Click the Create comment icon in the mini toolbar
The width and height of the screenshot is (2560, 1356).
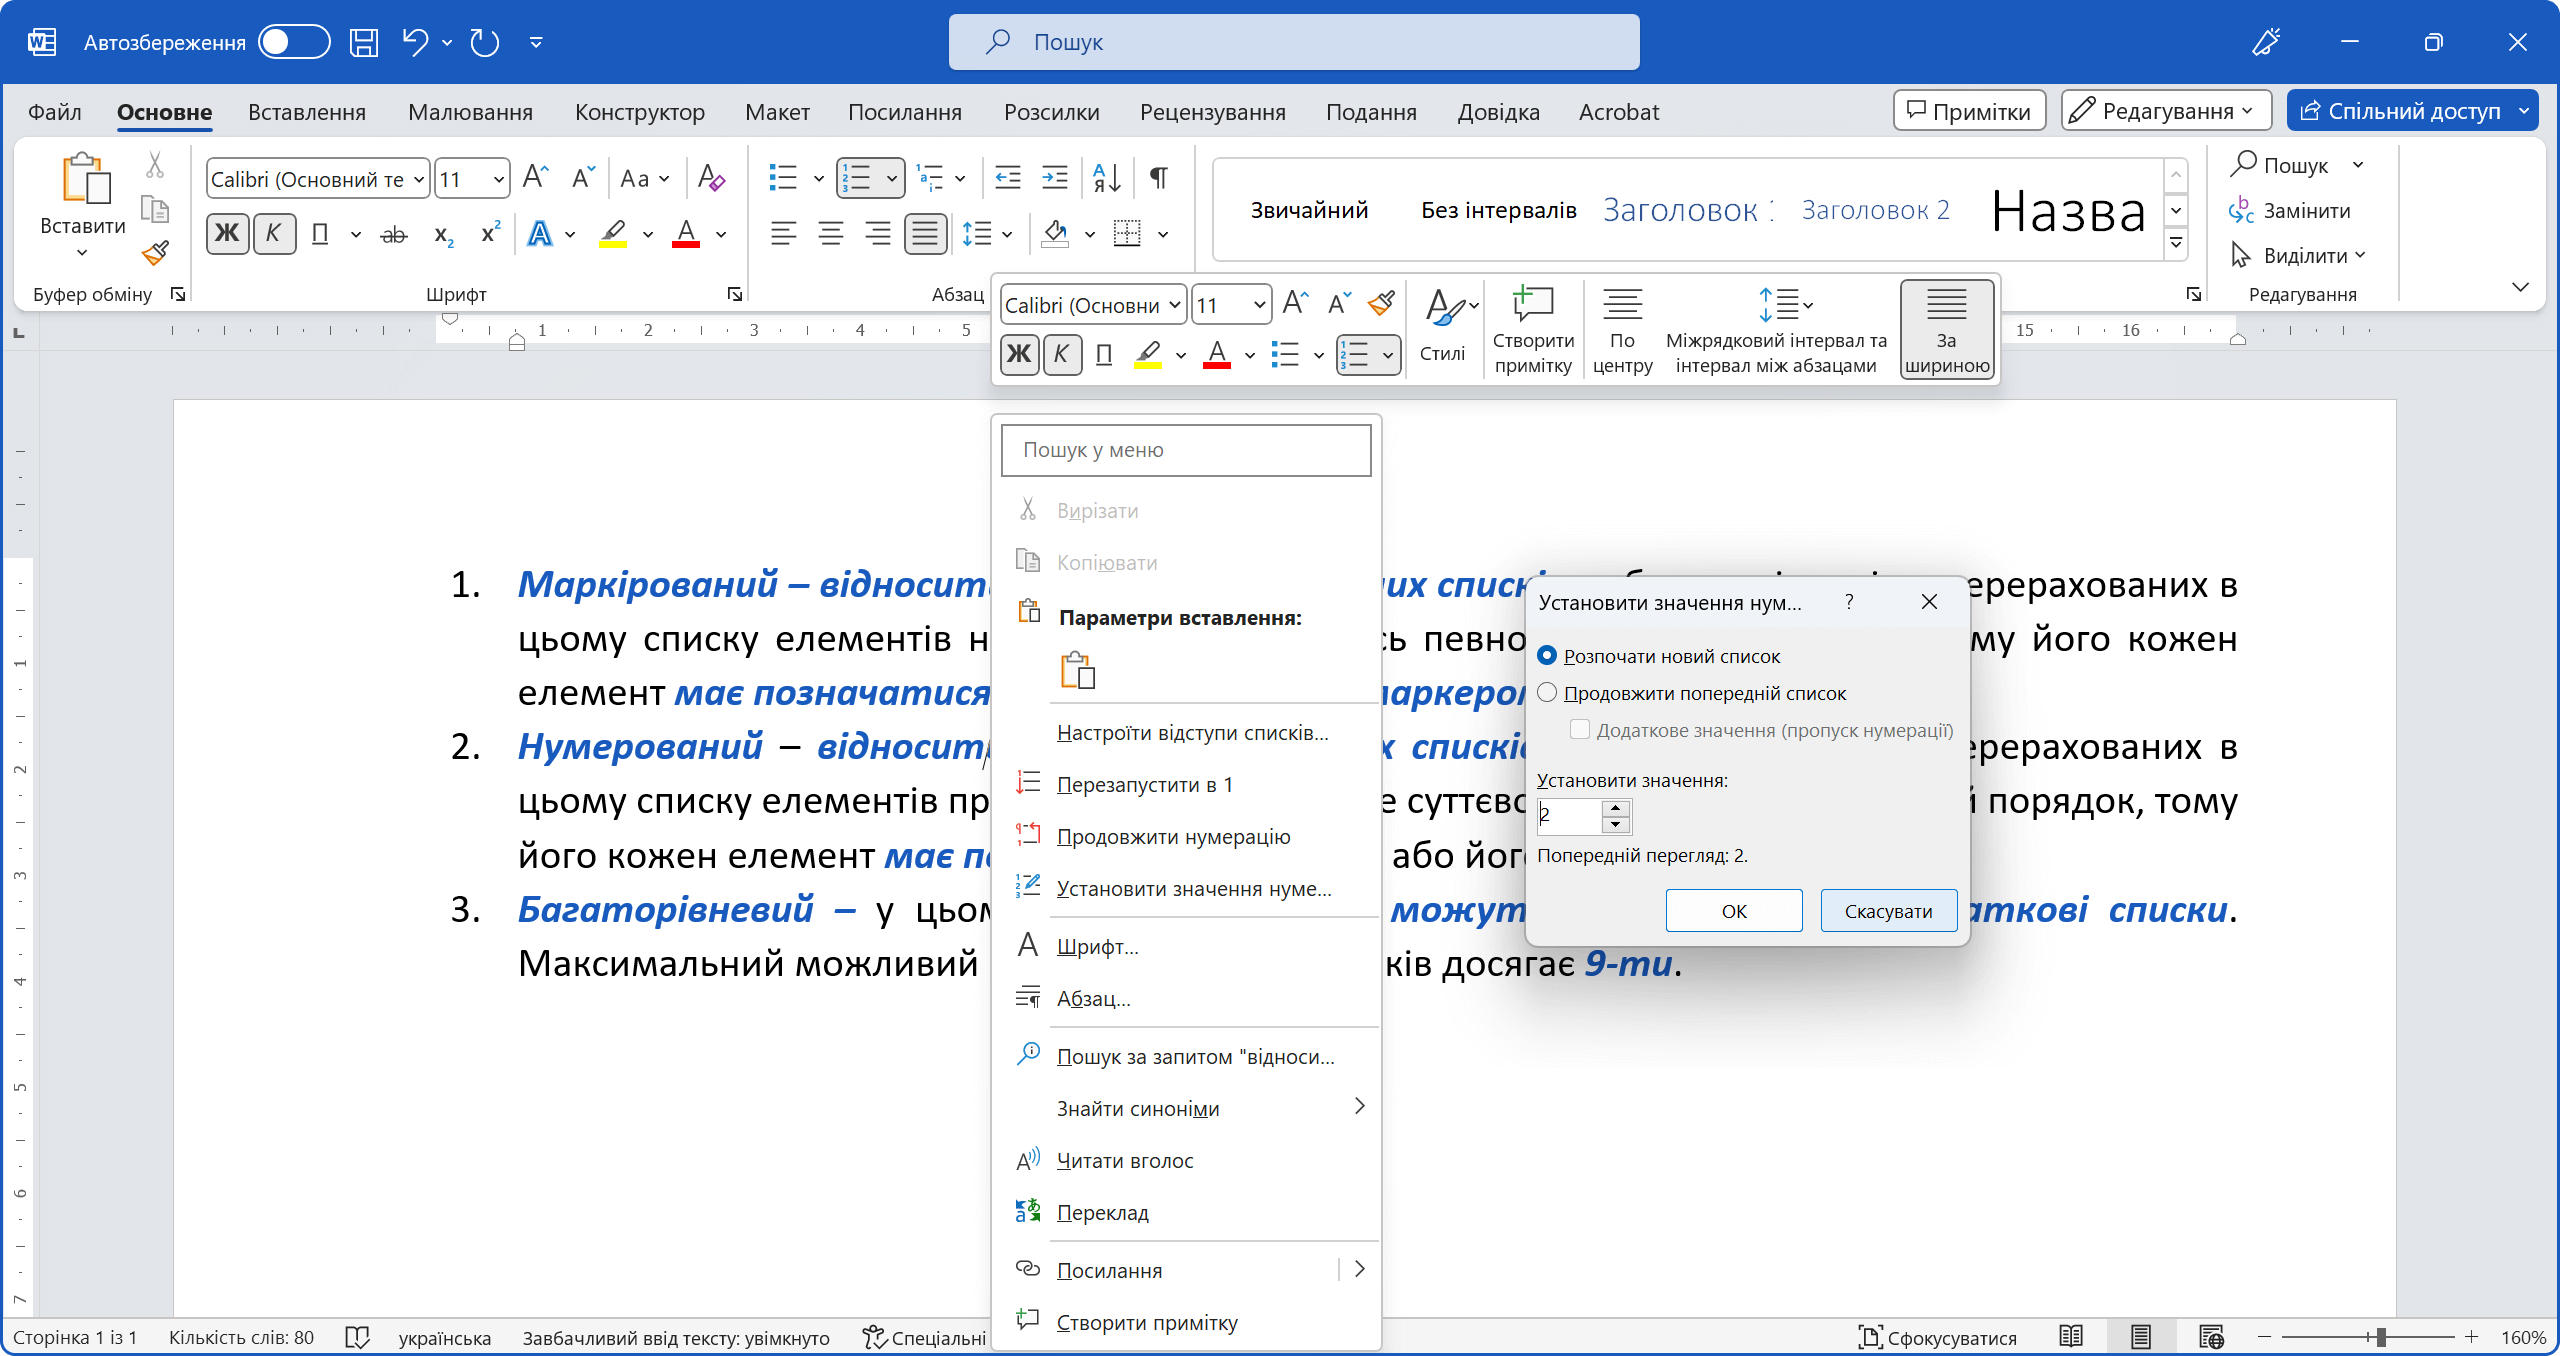point(1532,305)
